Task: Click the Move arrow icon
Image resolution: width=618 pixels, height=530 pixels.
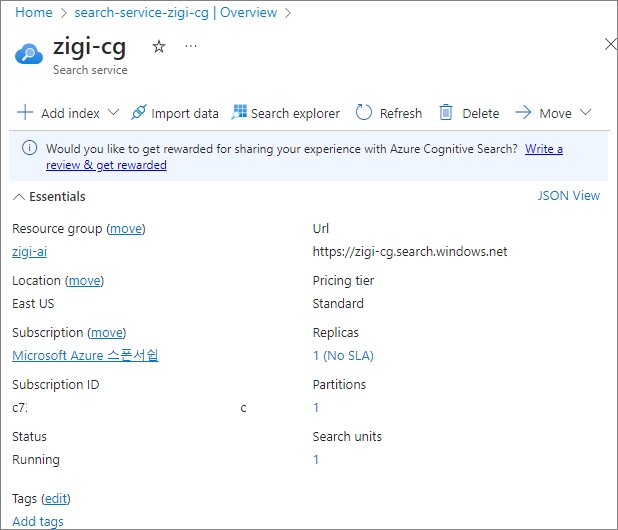Action: 523,113
